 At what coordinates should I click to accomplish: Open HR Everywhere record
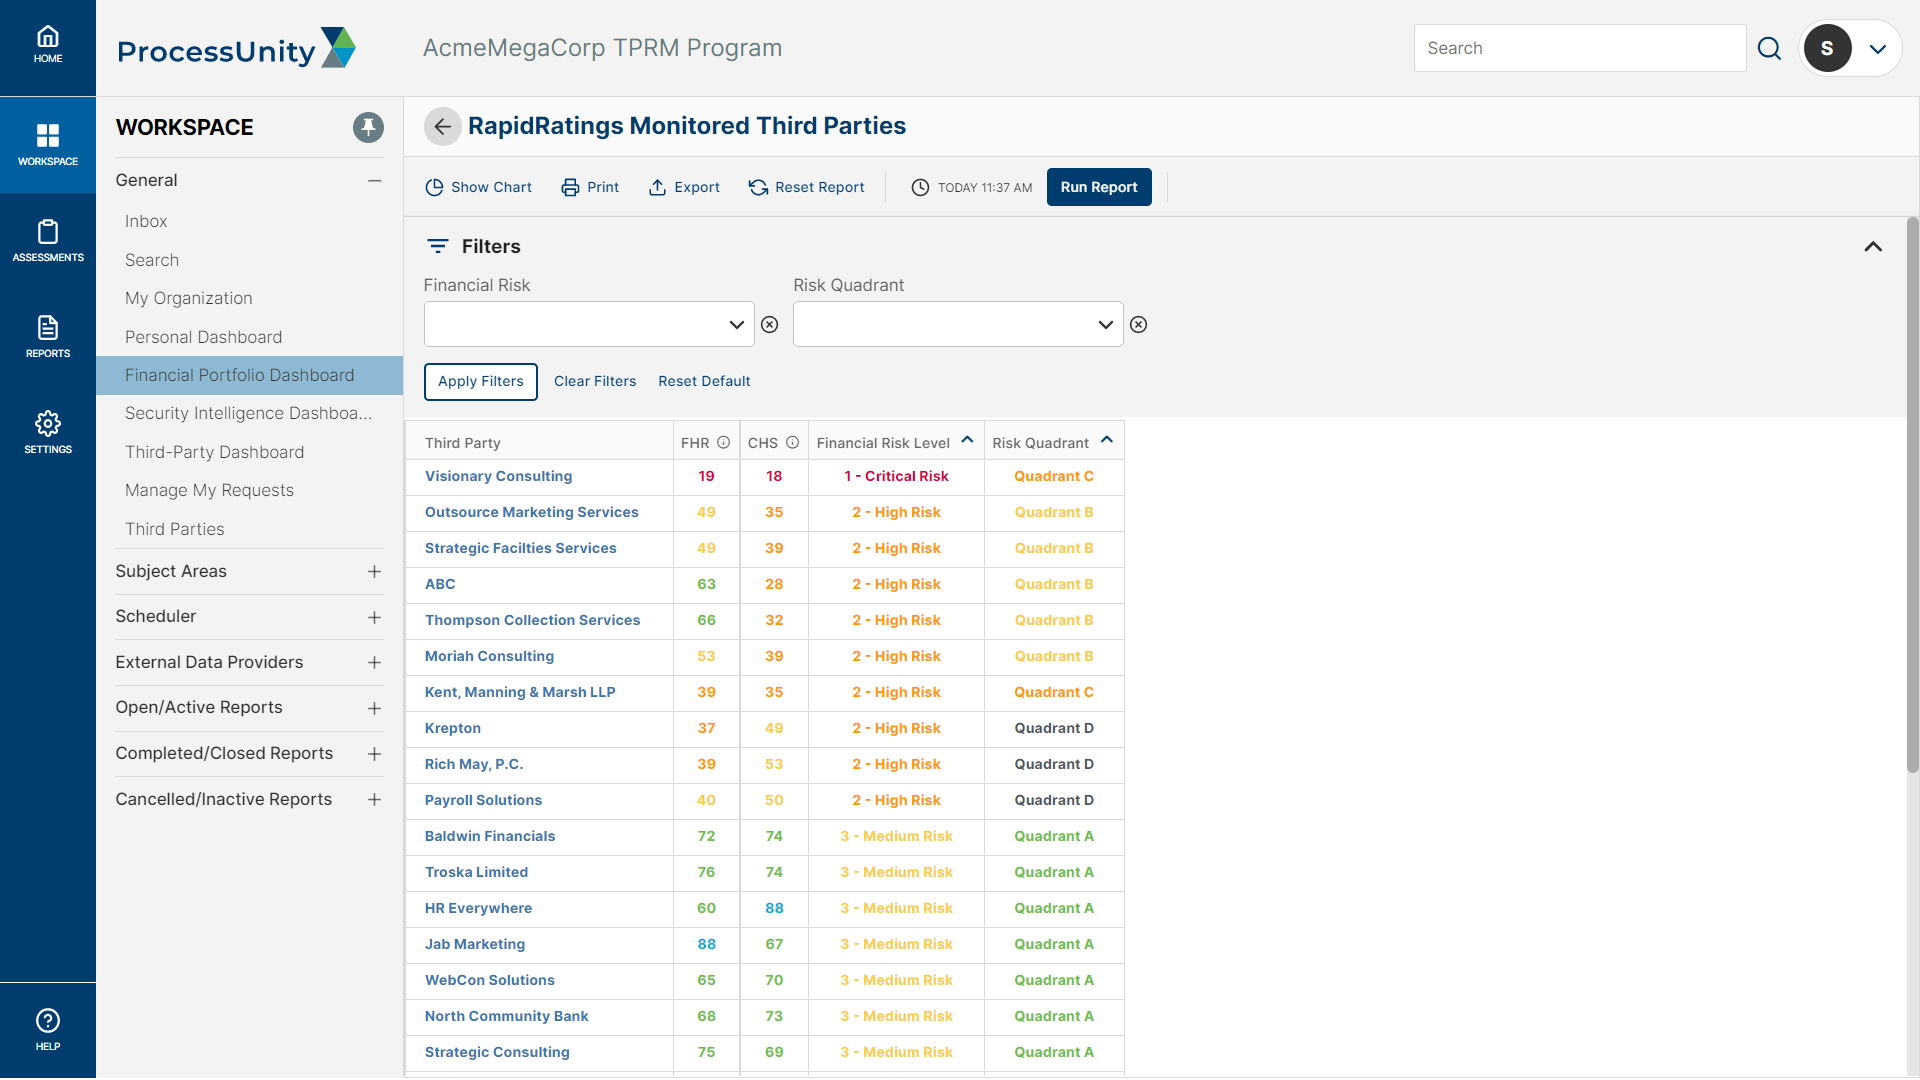[478, 908]
